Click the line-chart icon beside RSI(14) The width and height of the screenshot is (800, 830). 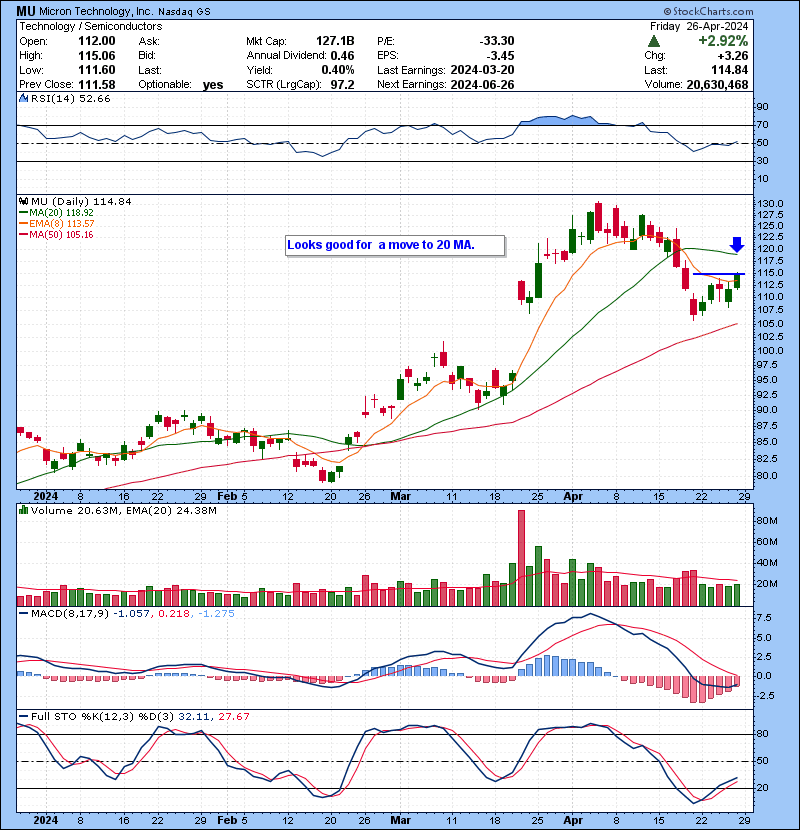[x=23, y=98]
